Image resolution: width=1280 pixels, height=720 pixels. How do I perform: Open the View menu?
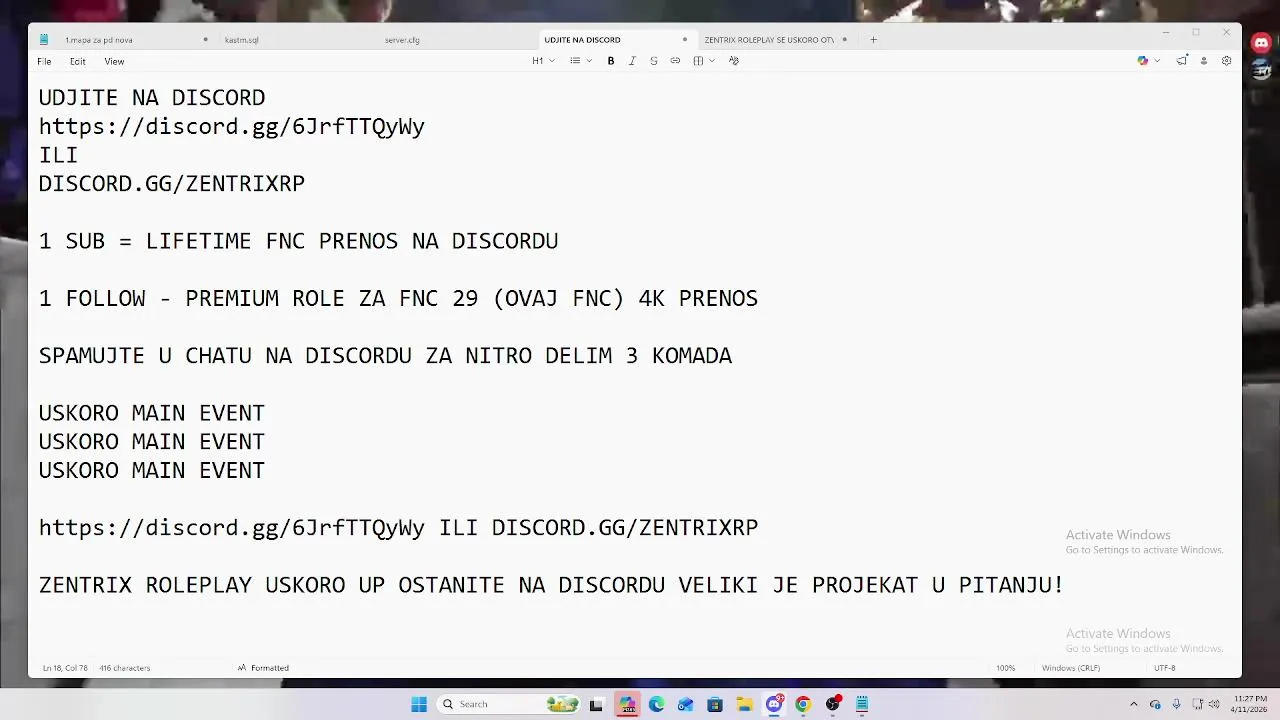pos(114,61)
